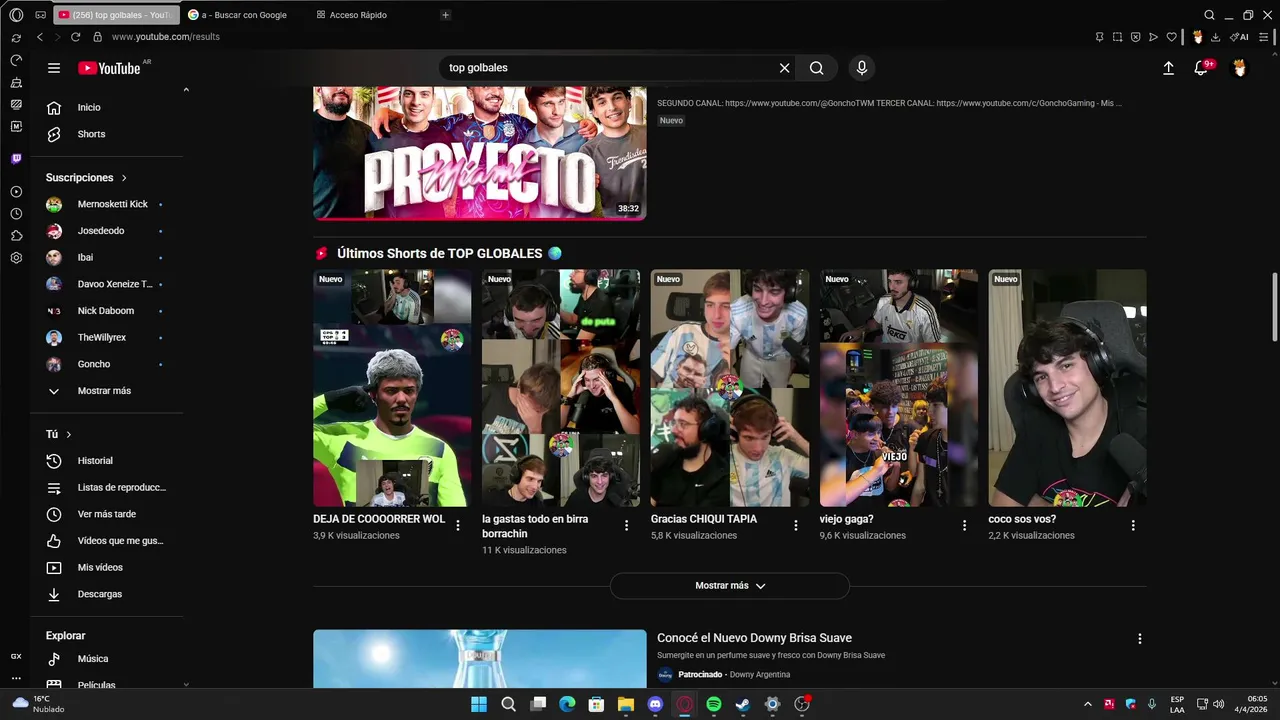Open PROYECTO video thumbnail

pos(480,153)
